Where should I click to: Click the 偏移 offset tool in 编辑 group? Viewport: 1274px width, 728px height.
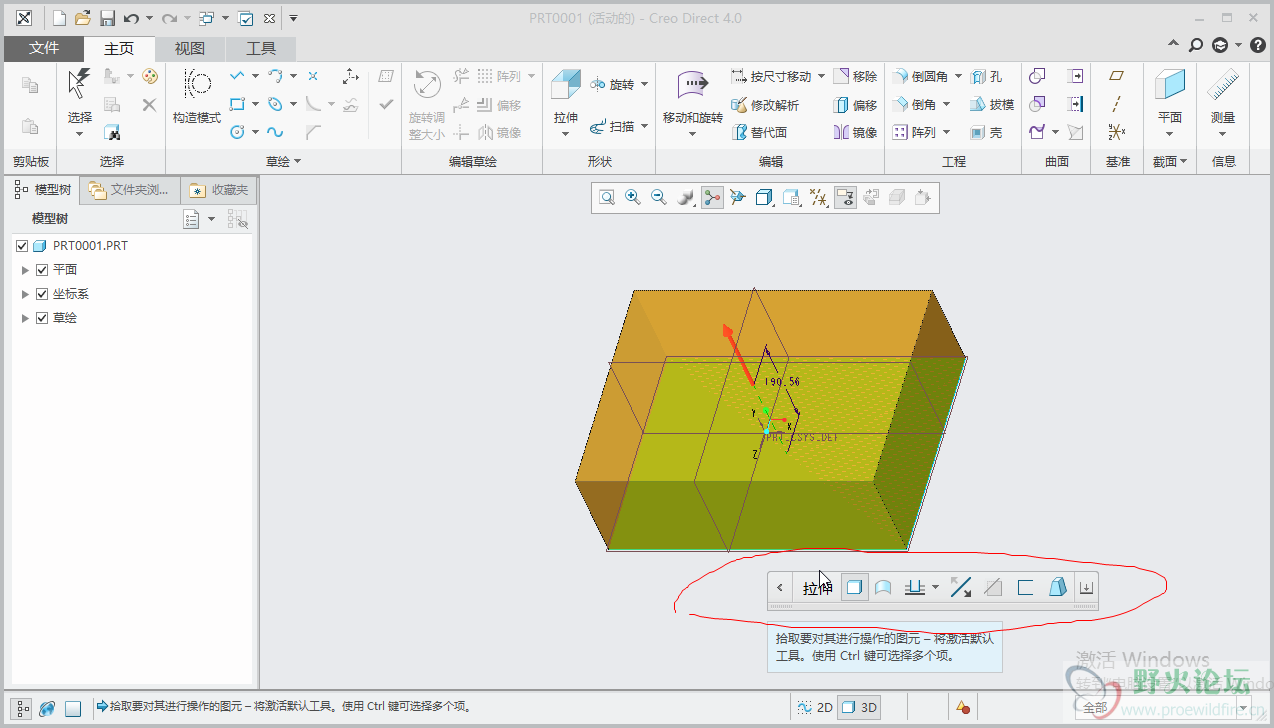coord(855,105)
